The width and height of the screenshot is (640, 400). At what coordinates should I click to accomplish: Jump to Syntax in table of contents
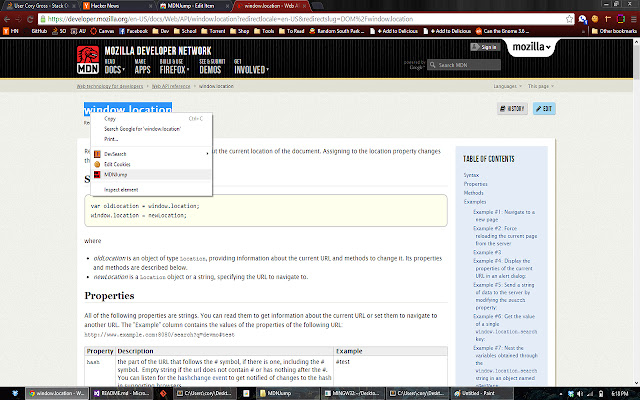(471, 175)
